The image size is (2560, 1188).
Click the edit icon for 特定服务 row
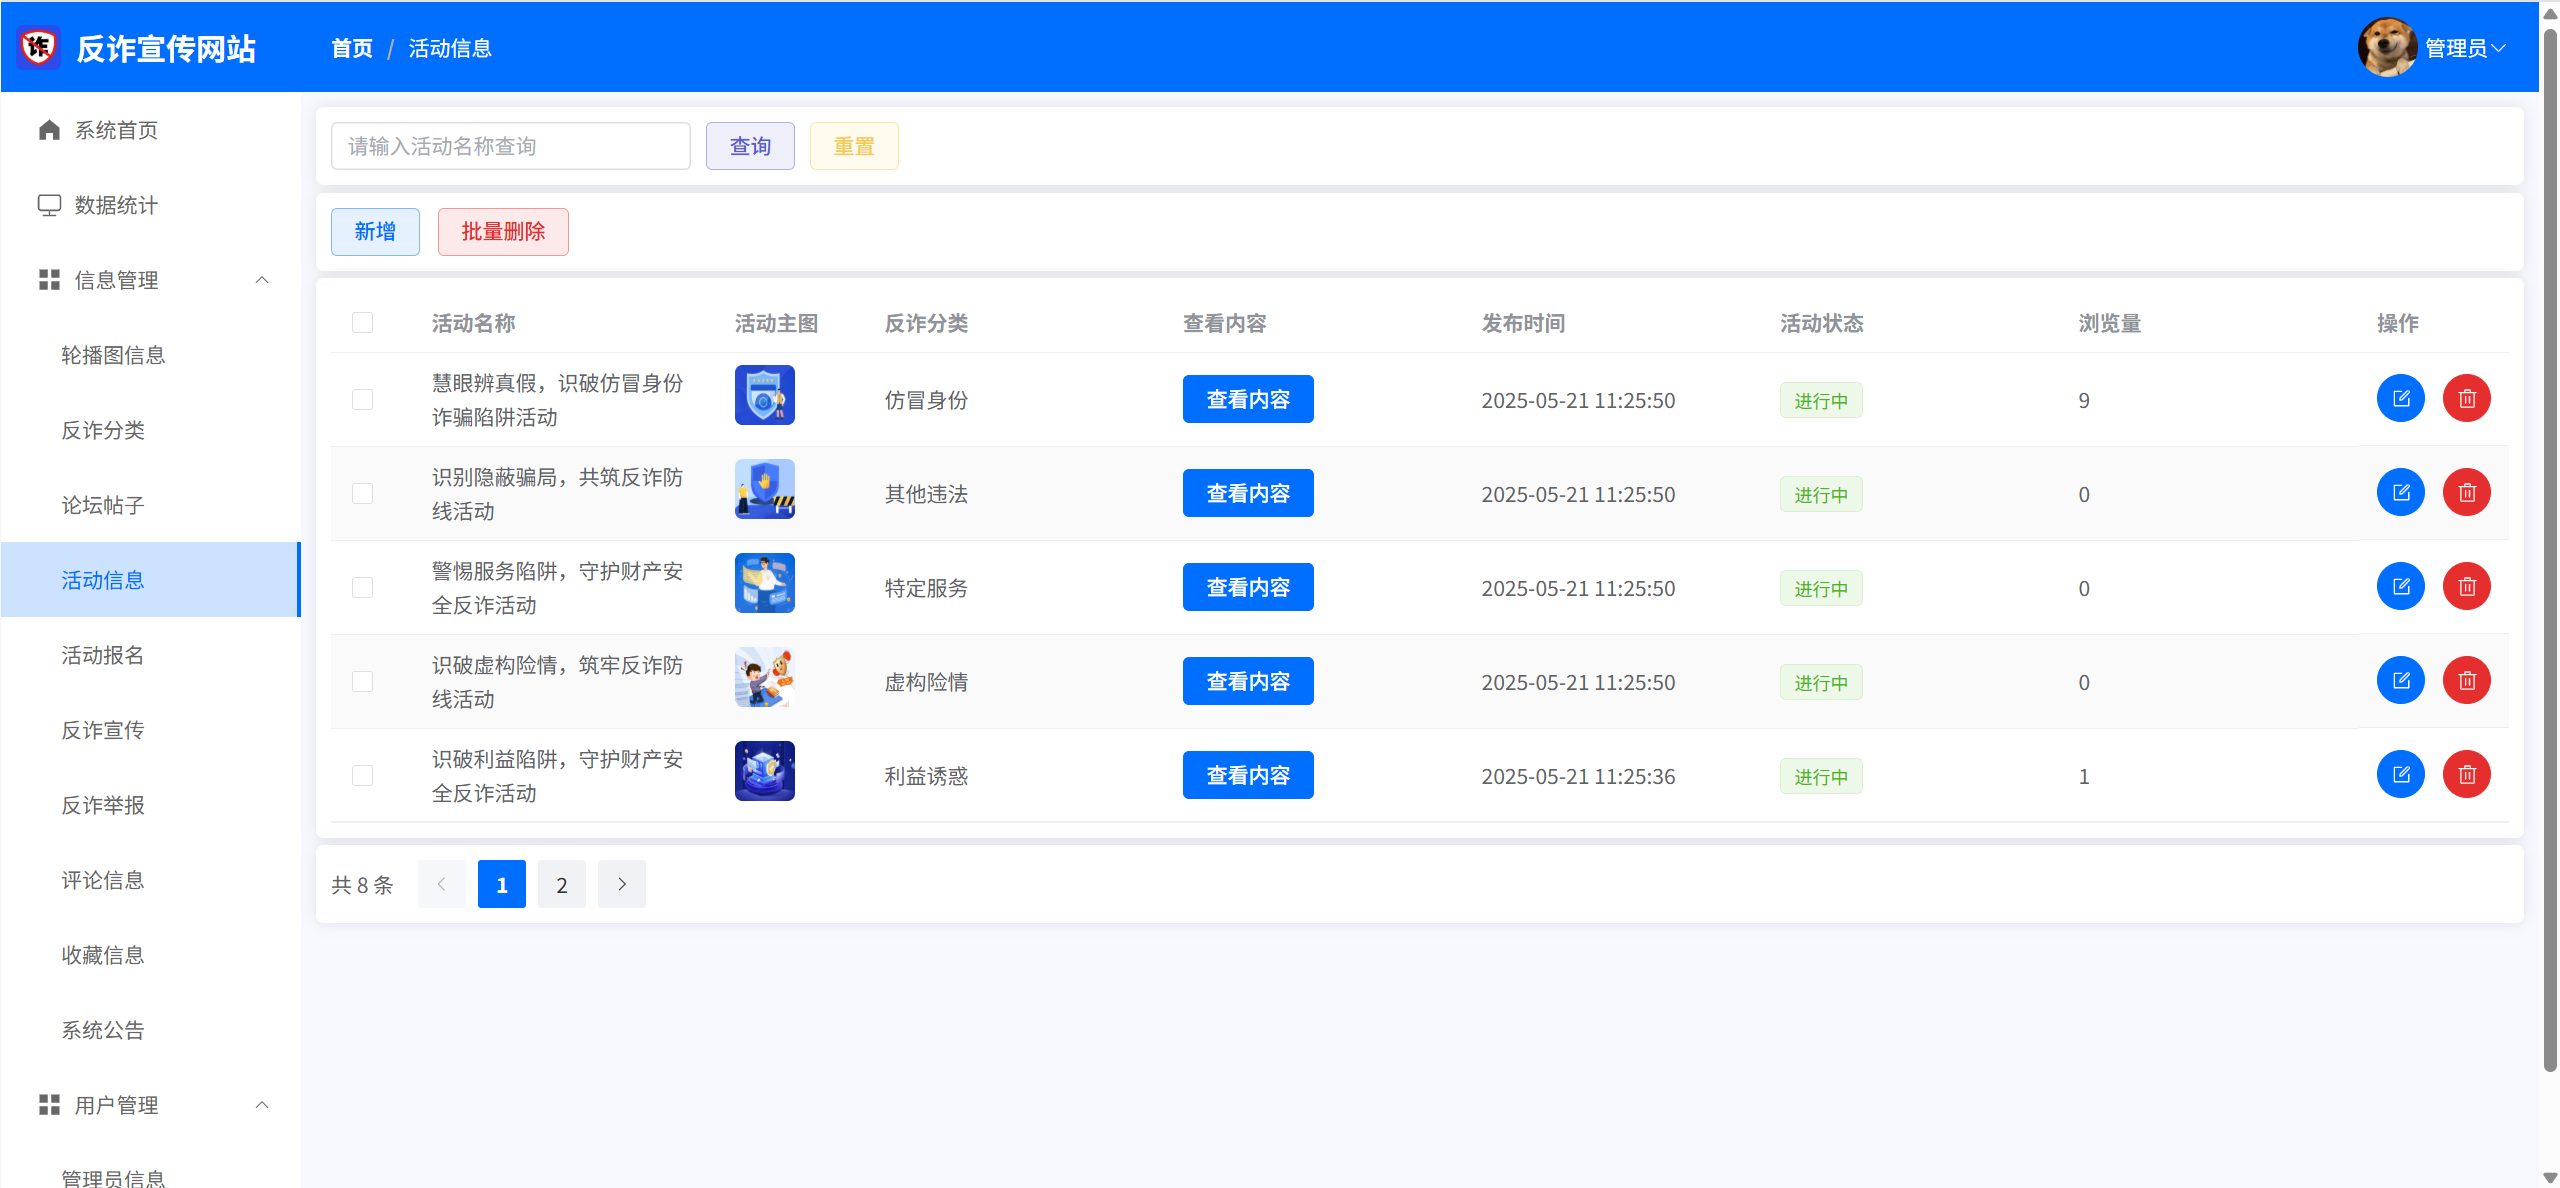click(x=2400, y=587)
